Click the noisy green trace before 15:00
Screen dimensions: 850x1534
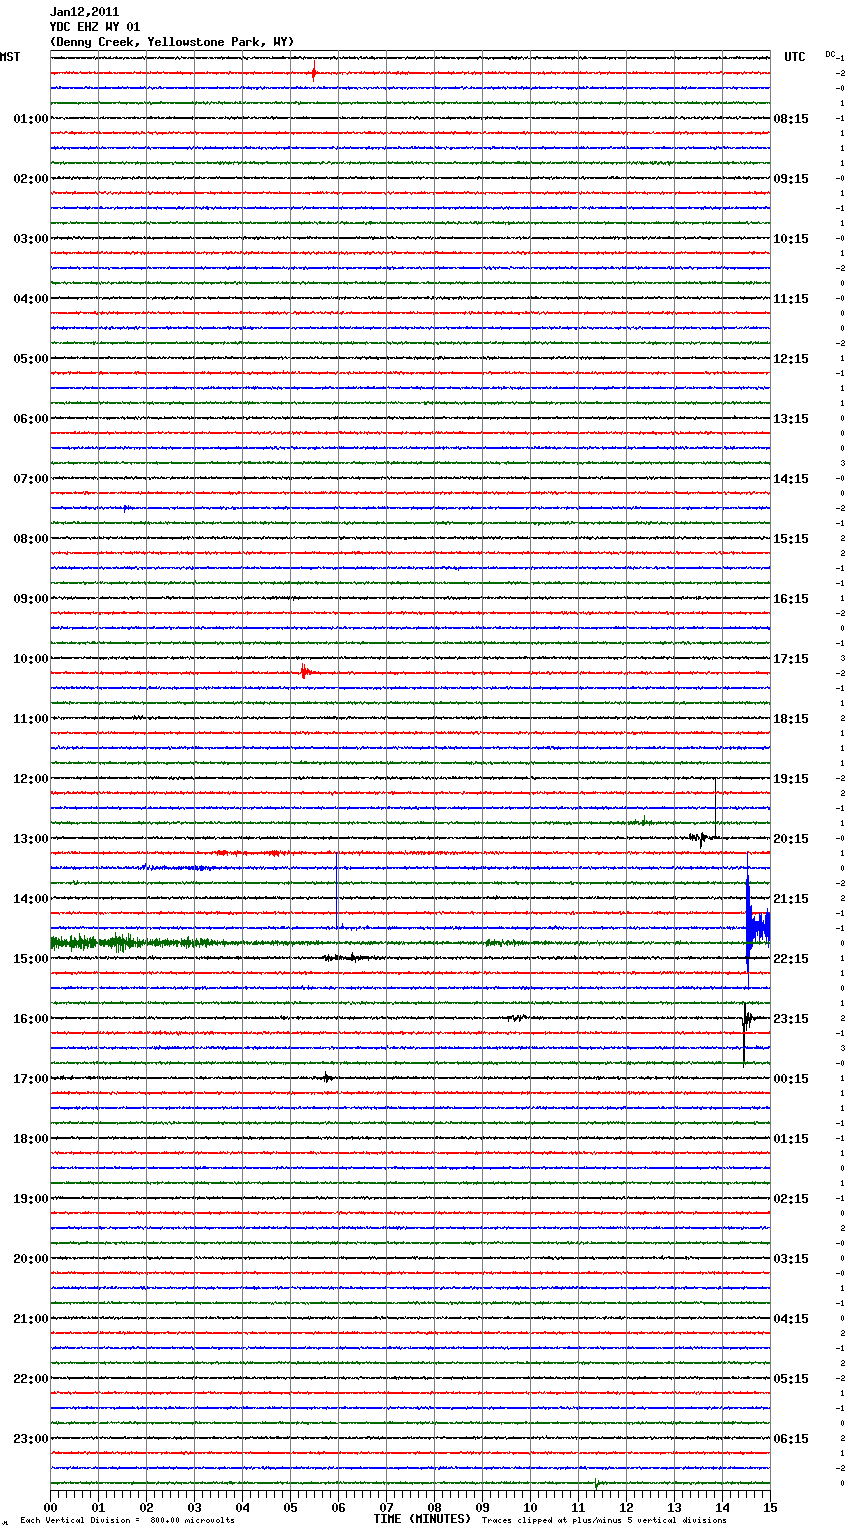(120, 942)
